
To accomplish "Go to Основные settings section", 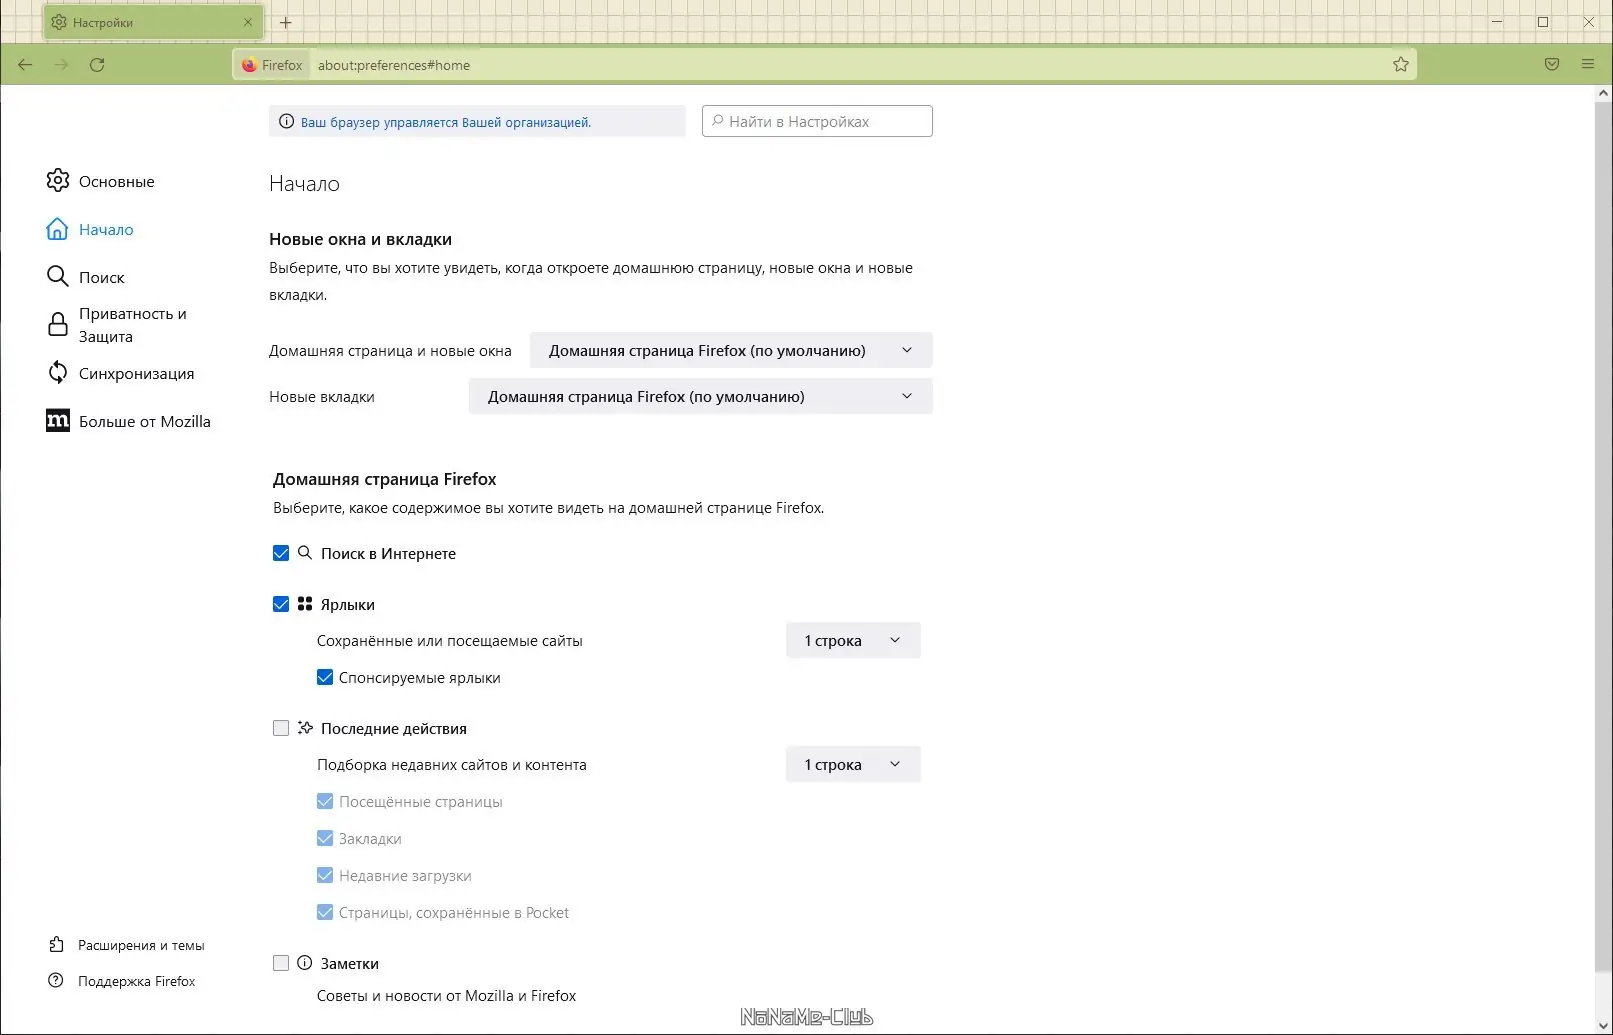I will [117, 181].
